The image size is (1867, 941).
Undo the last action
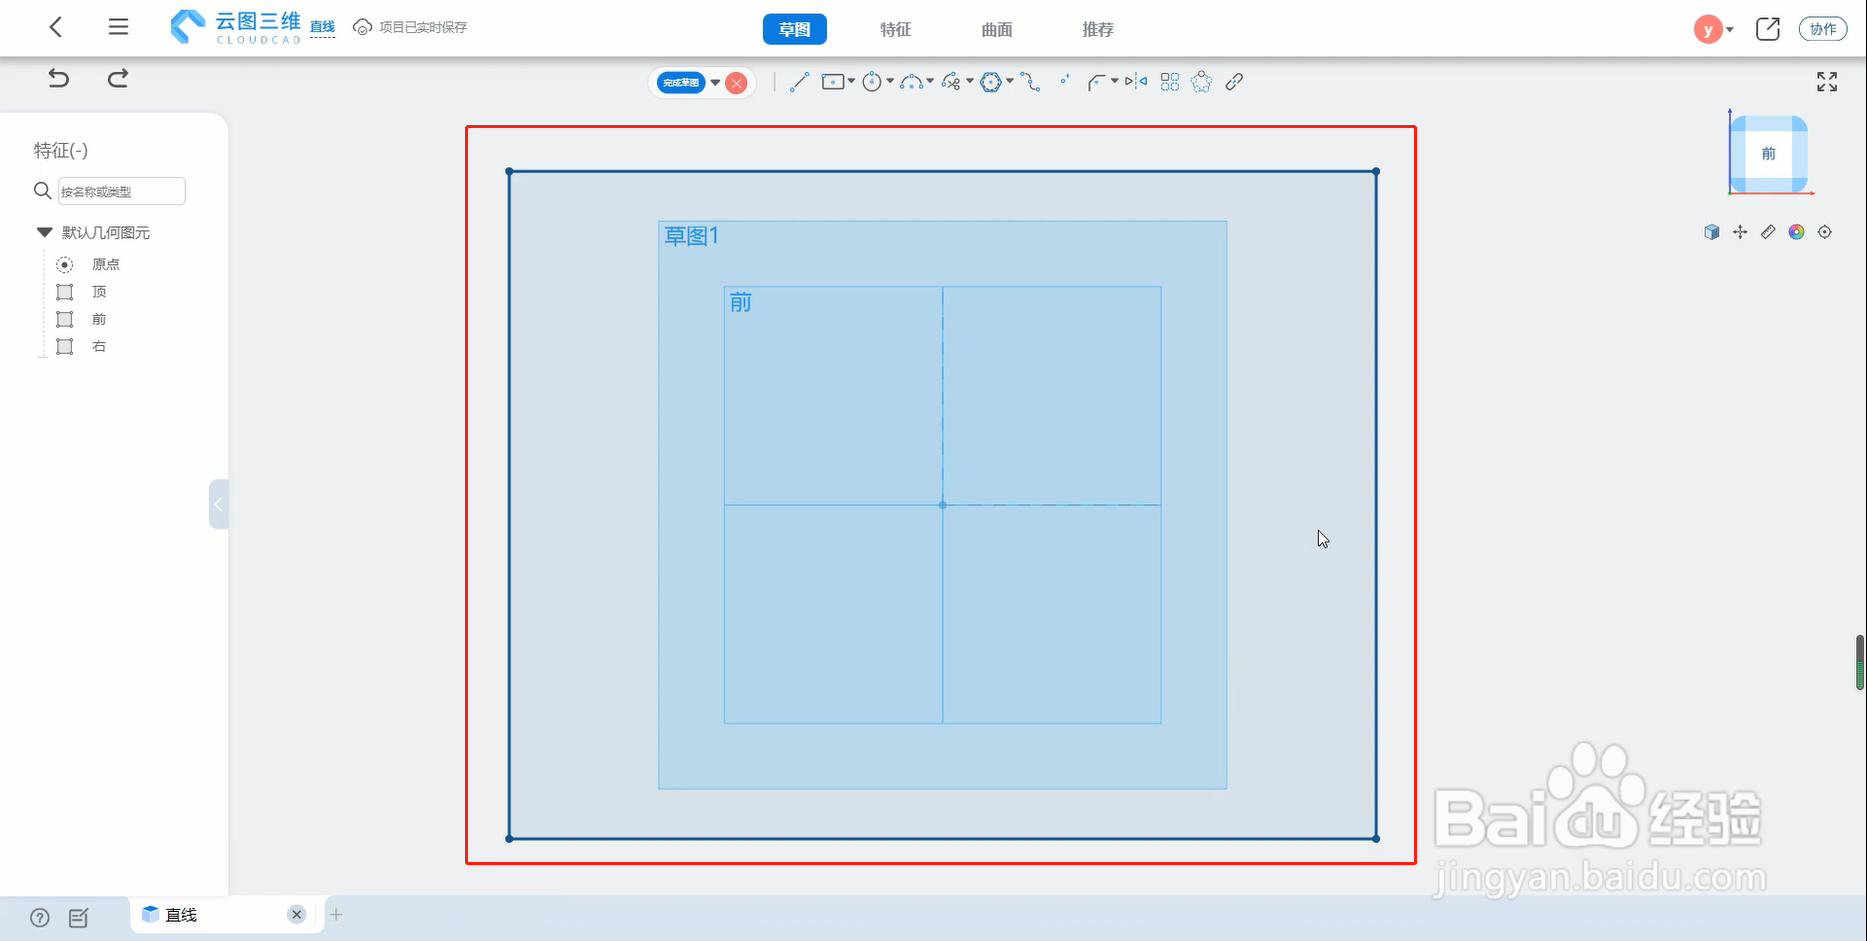coord(59,78)
